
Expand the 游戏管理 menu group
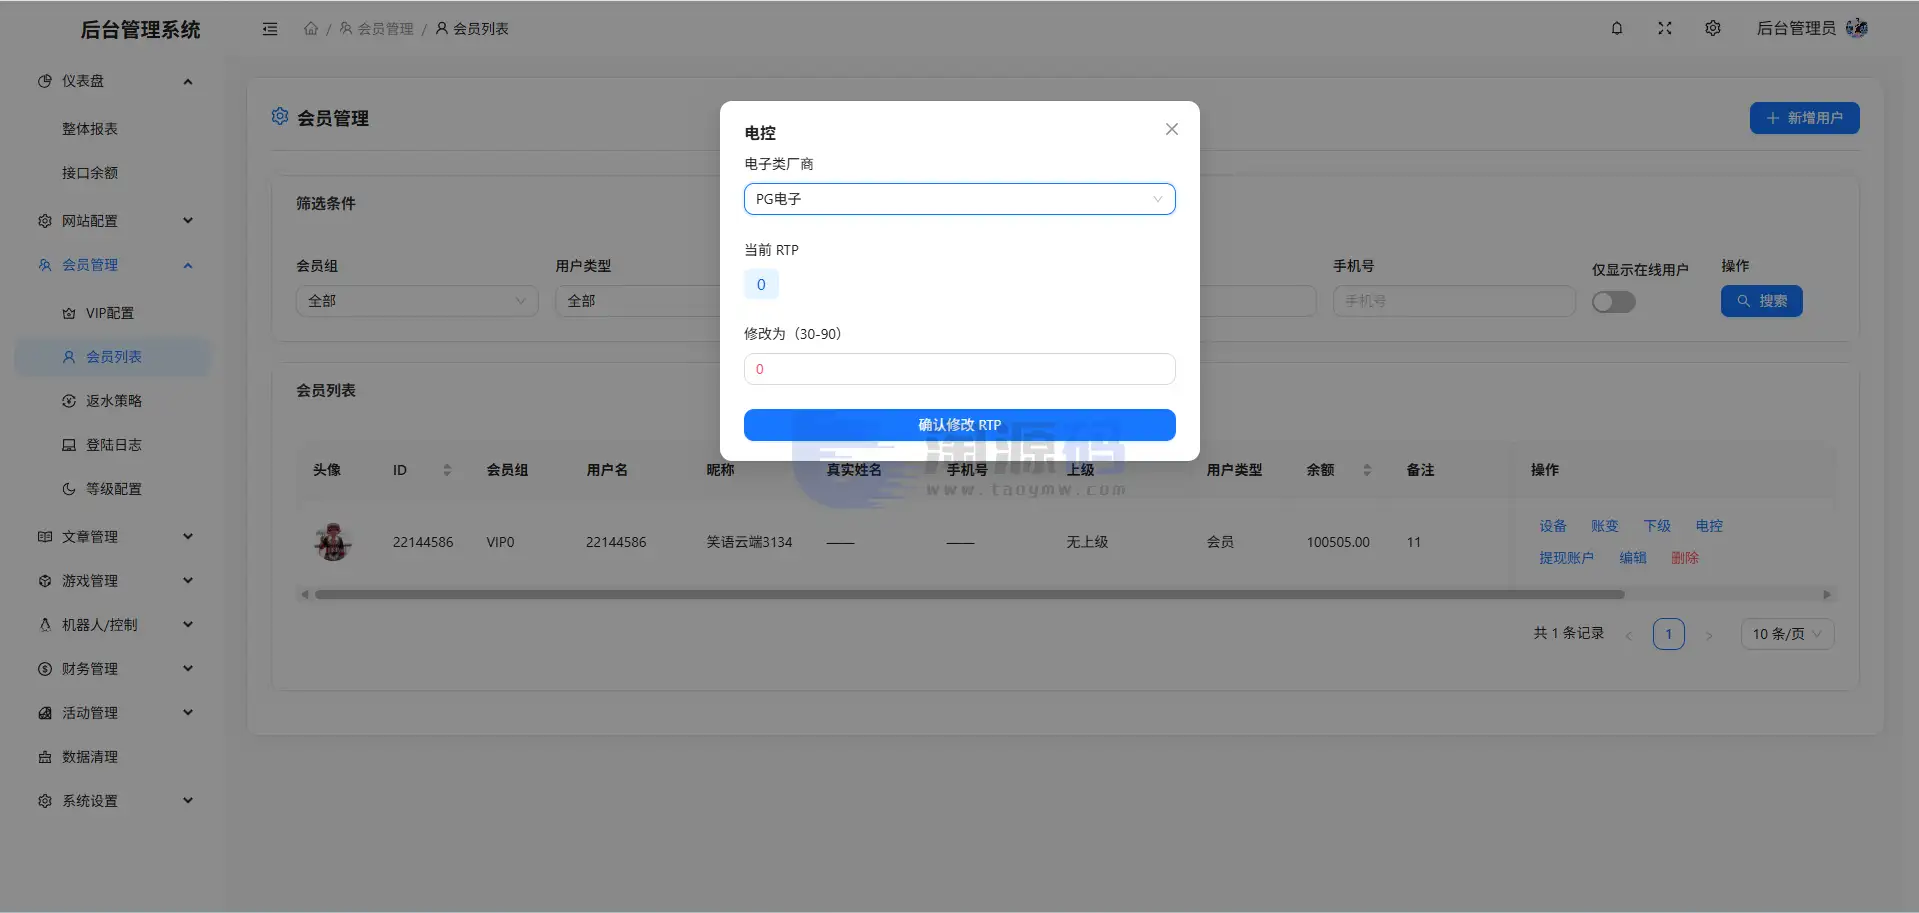point(114,581)
